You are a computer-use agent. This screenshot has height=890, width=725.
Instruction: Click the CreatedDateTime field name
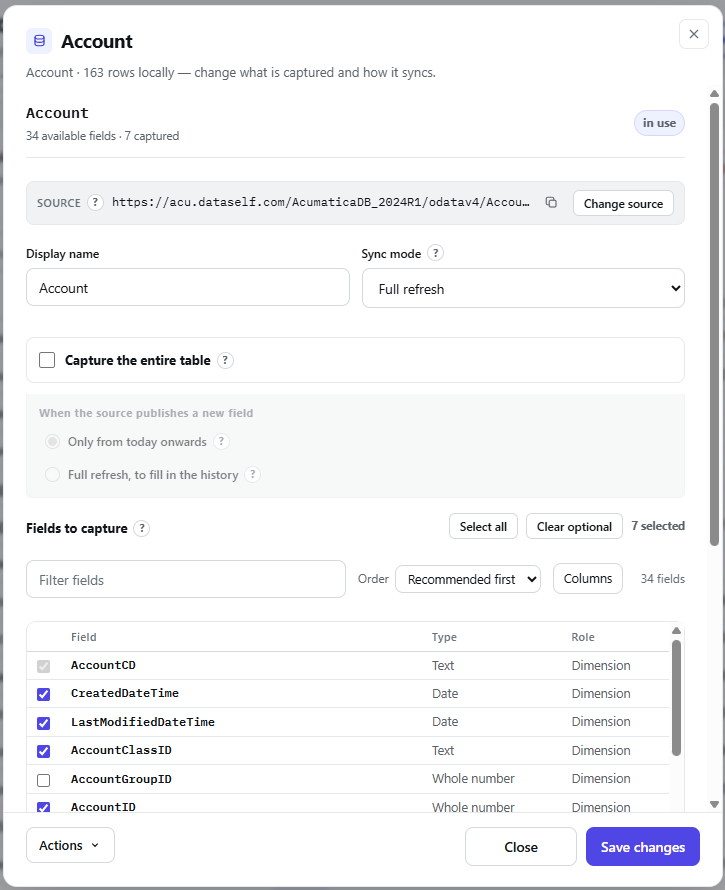point(125,693)
